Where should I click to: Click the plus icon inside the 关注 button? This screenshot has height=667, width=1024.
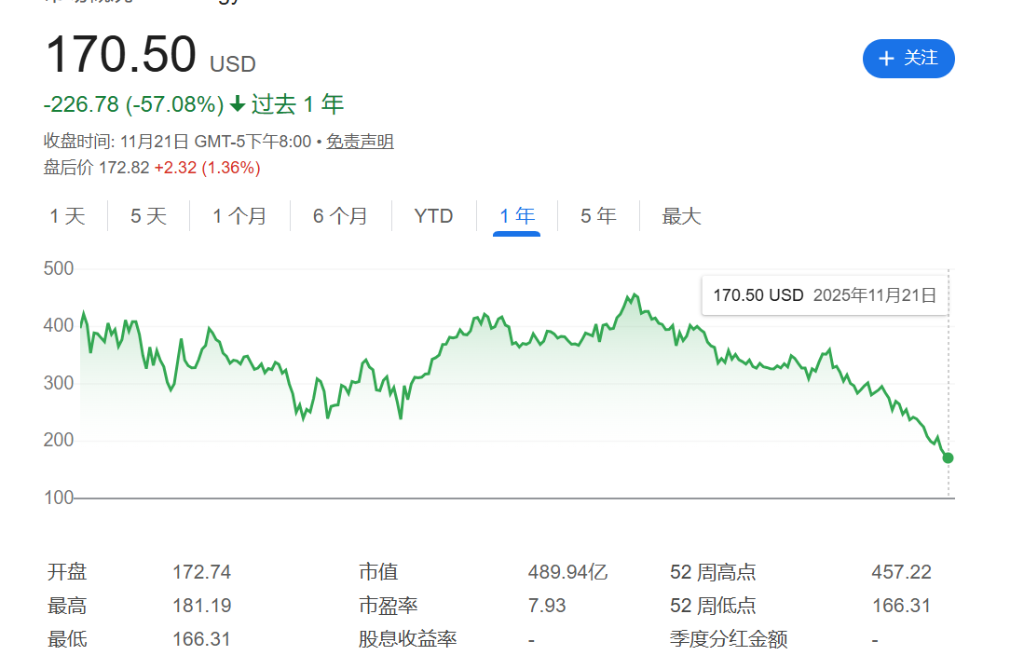pyautogui.click(x=886, y=59)
